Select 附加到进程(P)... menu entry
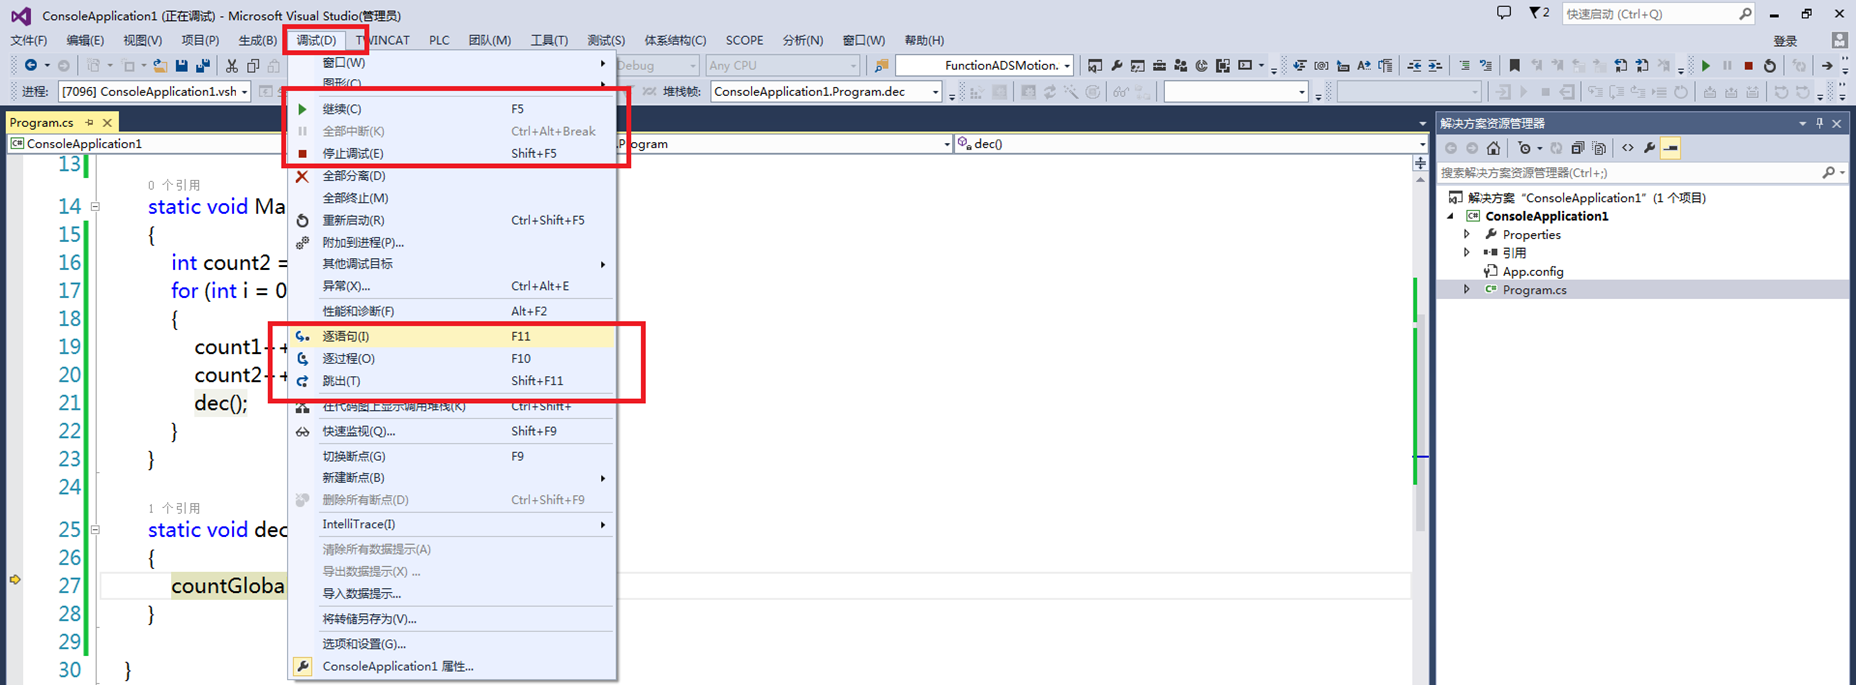 coord(451,242)
